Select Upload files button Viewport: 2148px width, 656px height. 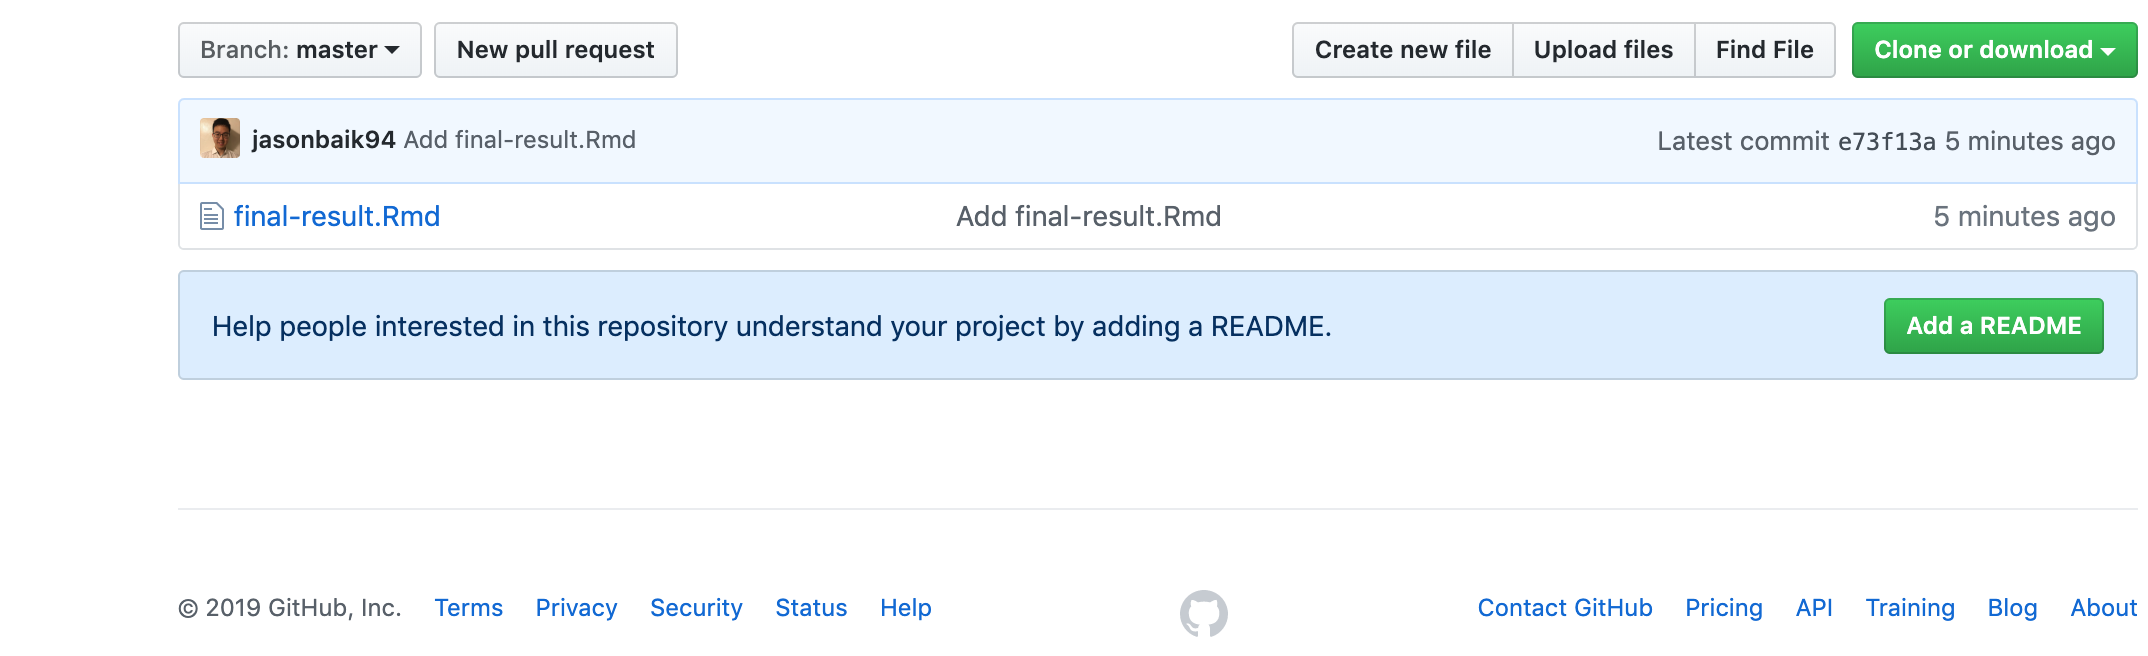1604,50
